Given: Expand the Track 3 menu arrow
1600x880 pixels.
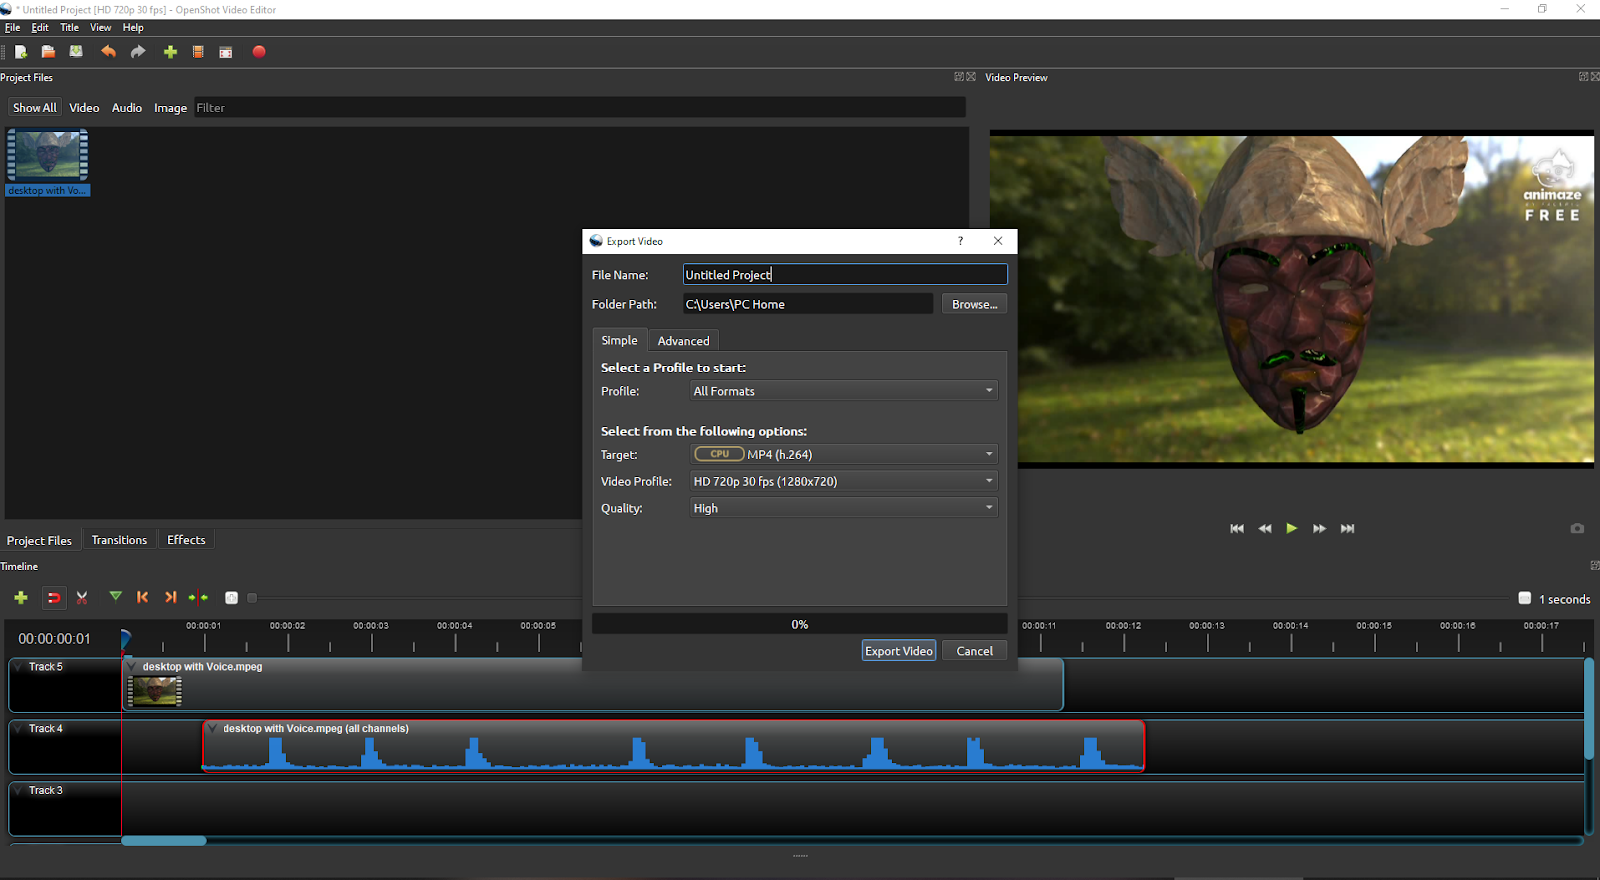Looking at the screenshot, I should 19,790.
